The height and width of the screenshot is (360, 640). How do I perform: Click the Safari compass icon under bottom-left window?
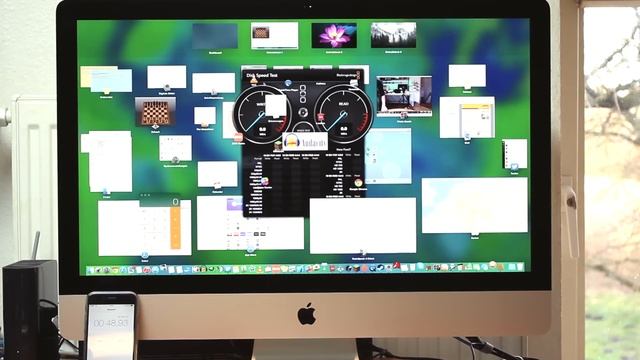pyautogui.click(x=144, y=256)
